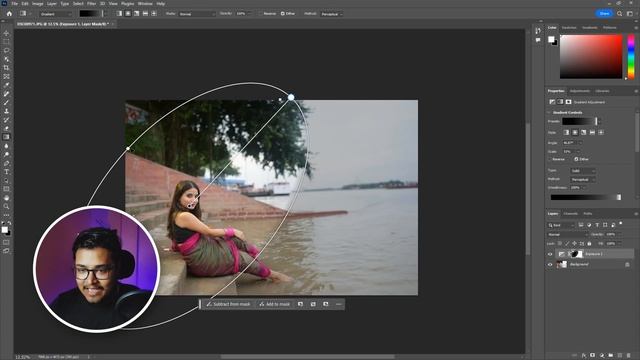
Task: Add a layer mask from Layers footer
Action: (593, 356)
